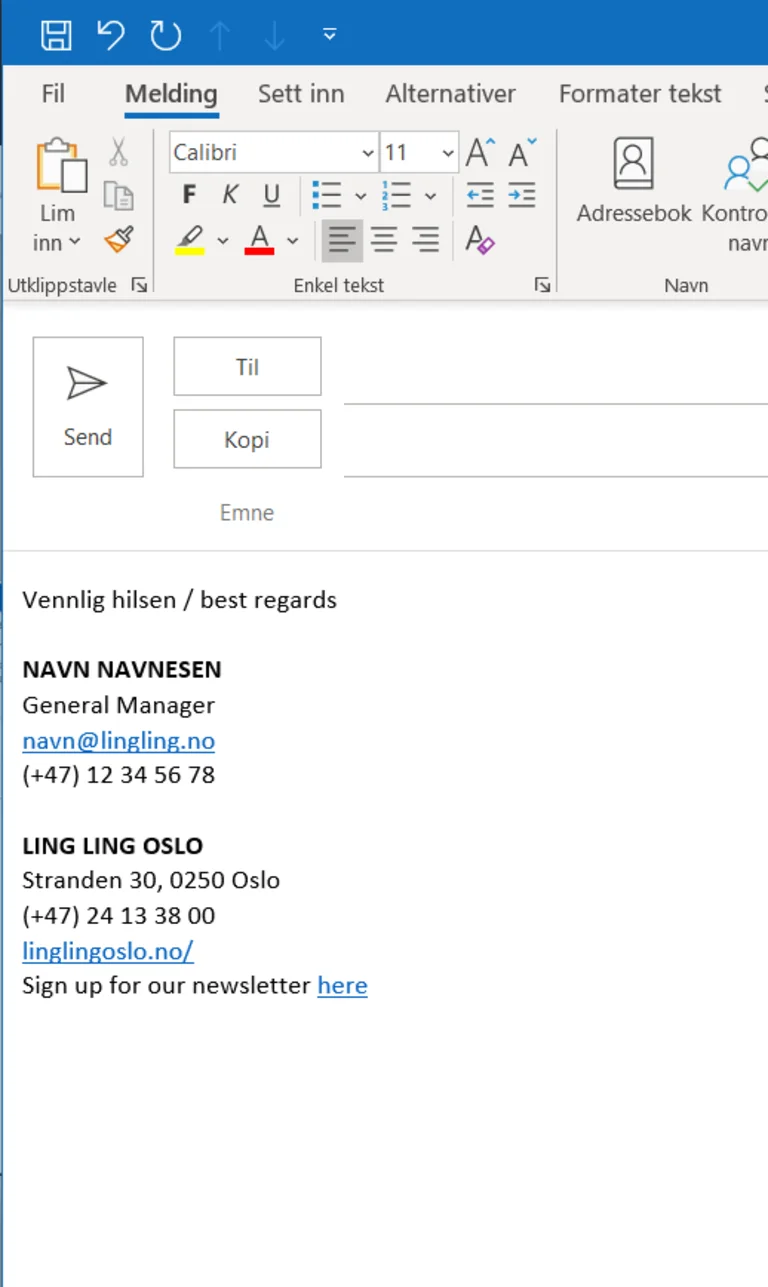Switch to the Sett inn tab

click(x=301, y=94)
